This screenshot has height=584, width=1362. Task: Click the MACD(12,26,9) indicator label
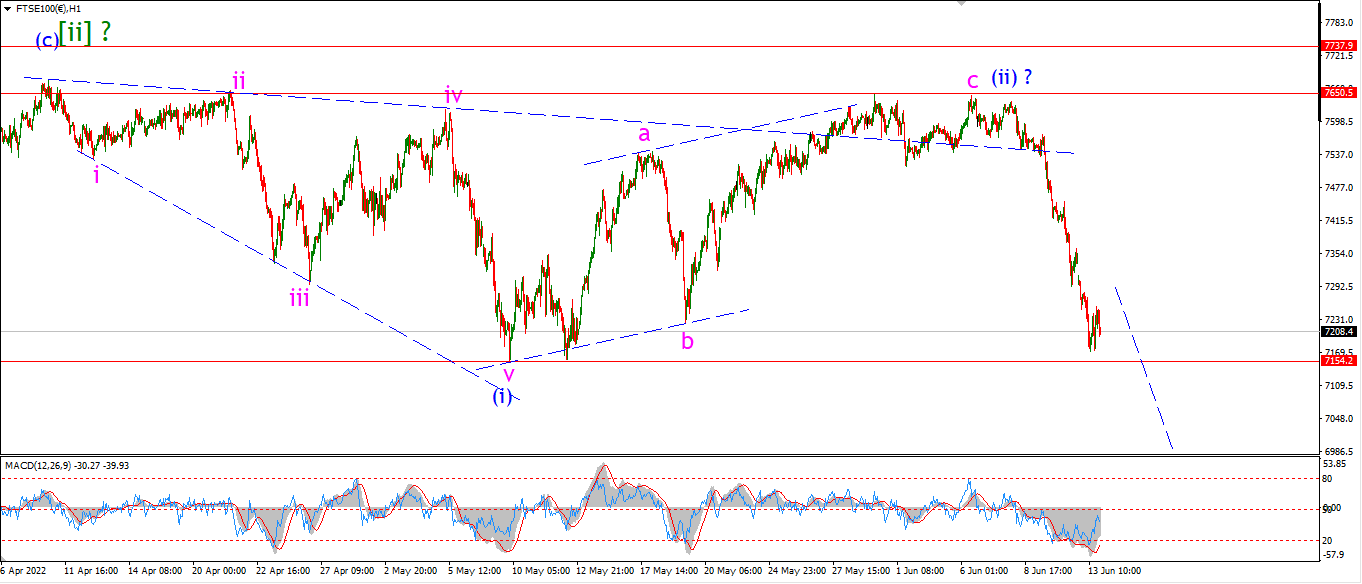tap(66, 465)
